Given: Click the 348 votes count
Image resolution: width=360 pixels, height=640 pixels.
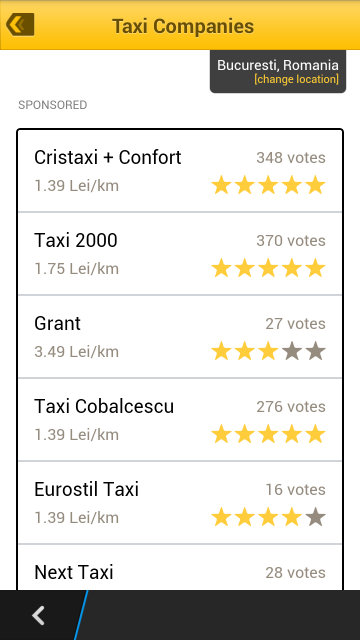Looking at the screenshot, I should (x=291, y=158).
